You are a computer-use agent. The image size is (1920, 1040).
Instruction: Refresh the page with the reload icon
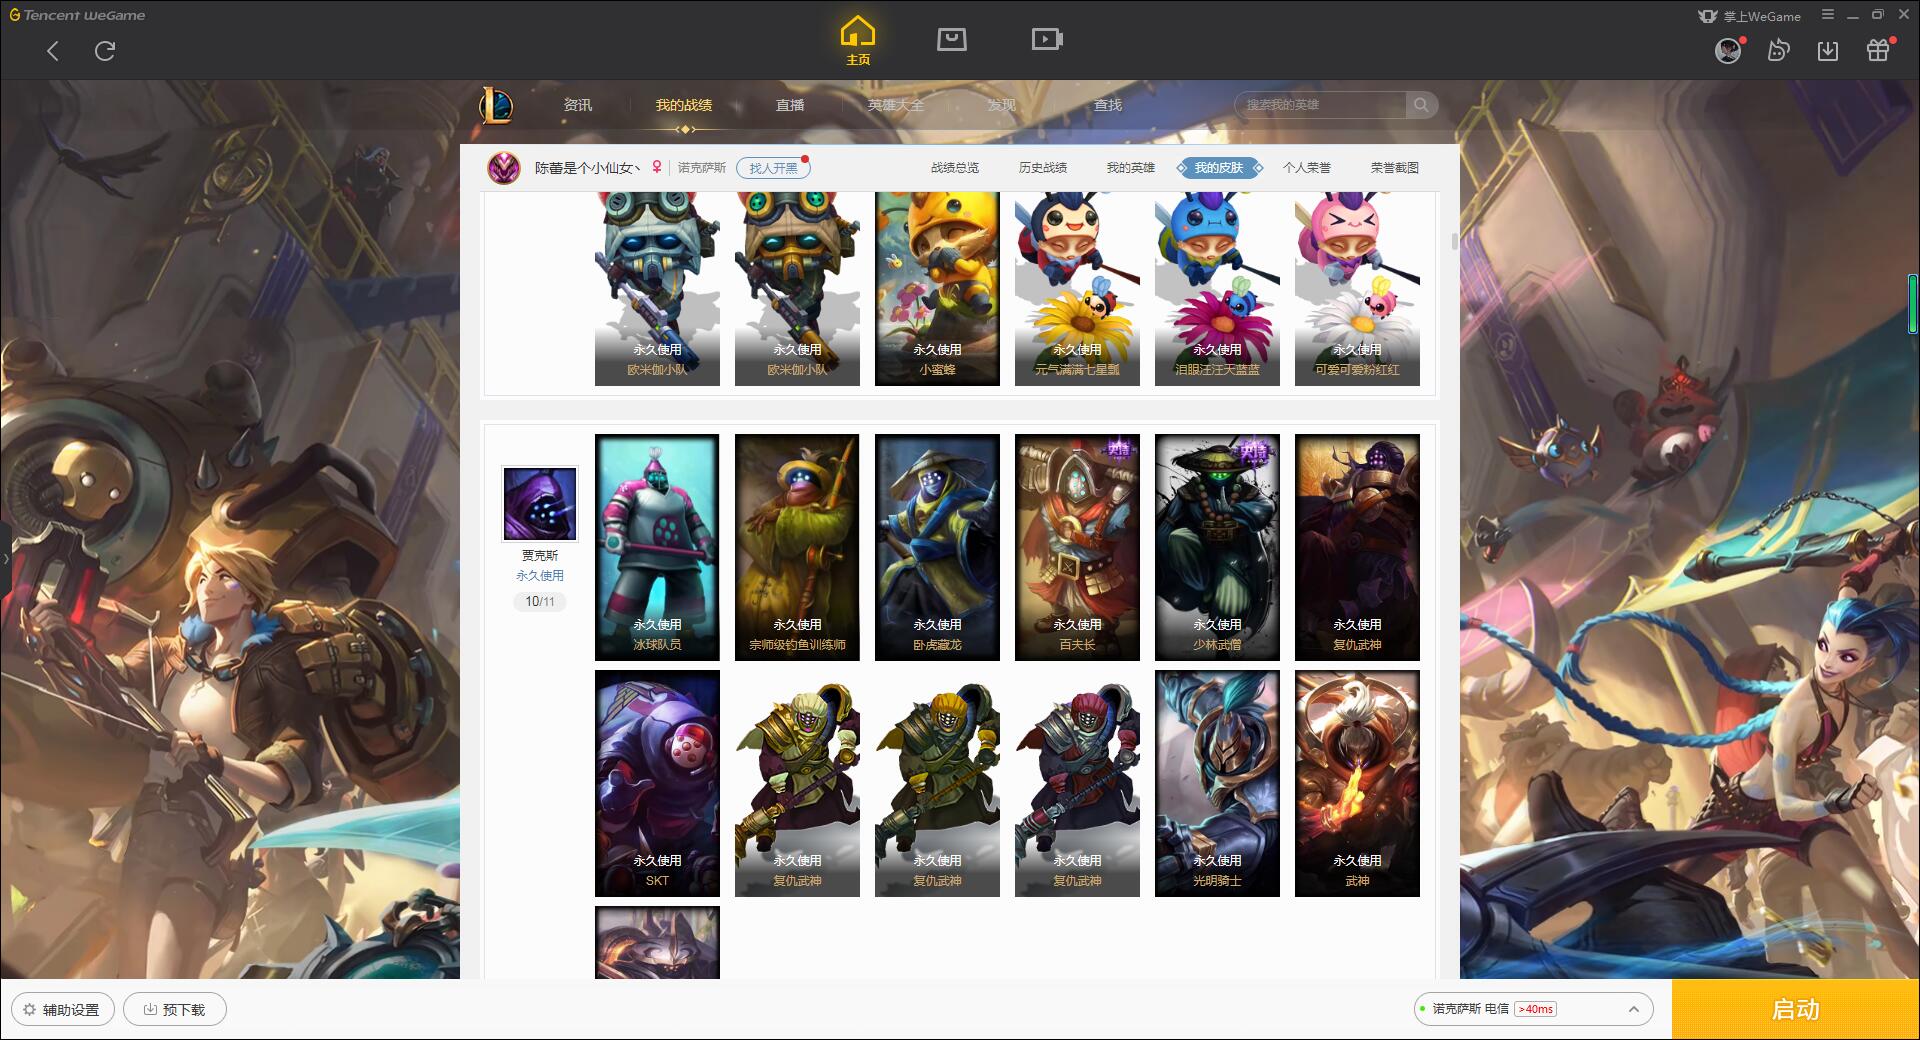click(x=105, y=51)
